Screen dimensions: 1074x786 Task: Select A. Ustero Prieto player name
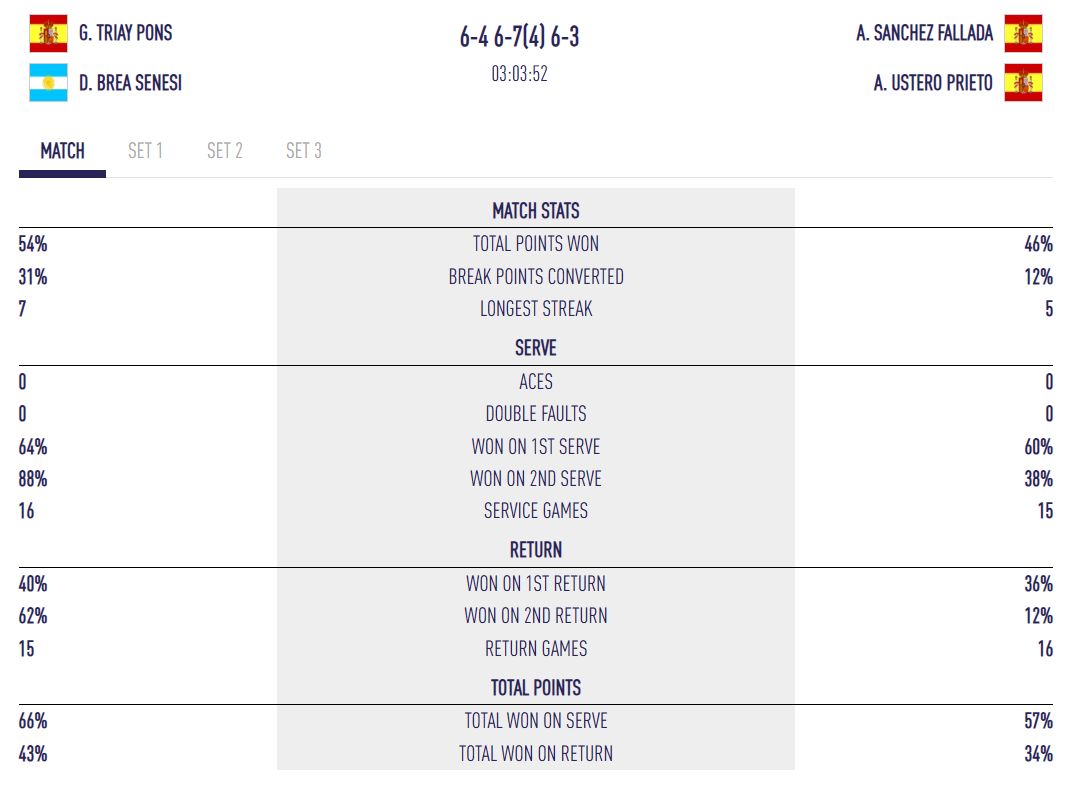click(x=933, y=83)
